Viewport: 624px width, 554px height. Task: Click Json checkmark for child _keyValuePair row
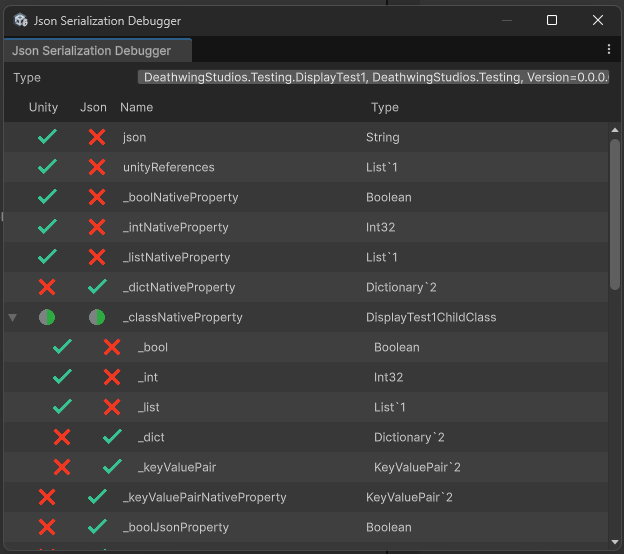point(113,466)
